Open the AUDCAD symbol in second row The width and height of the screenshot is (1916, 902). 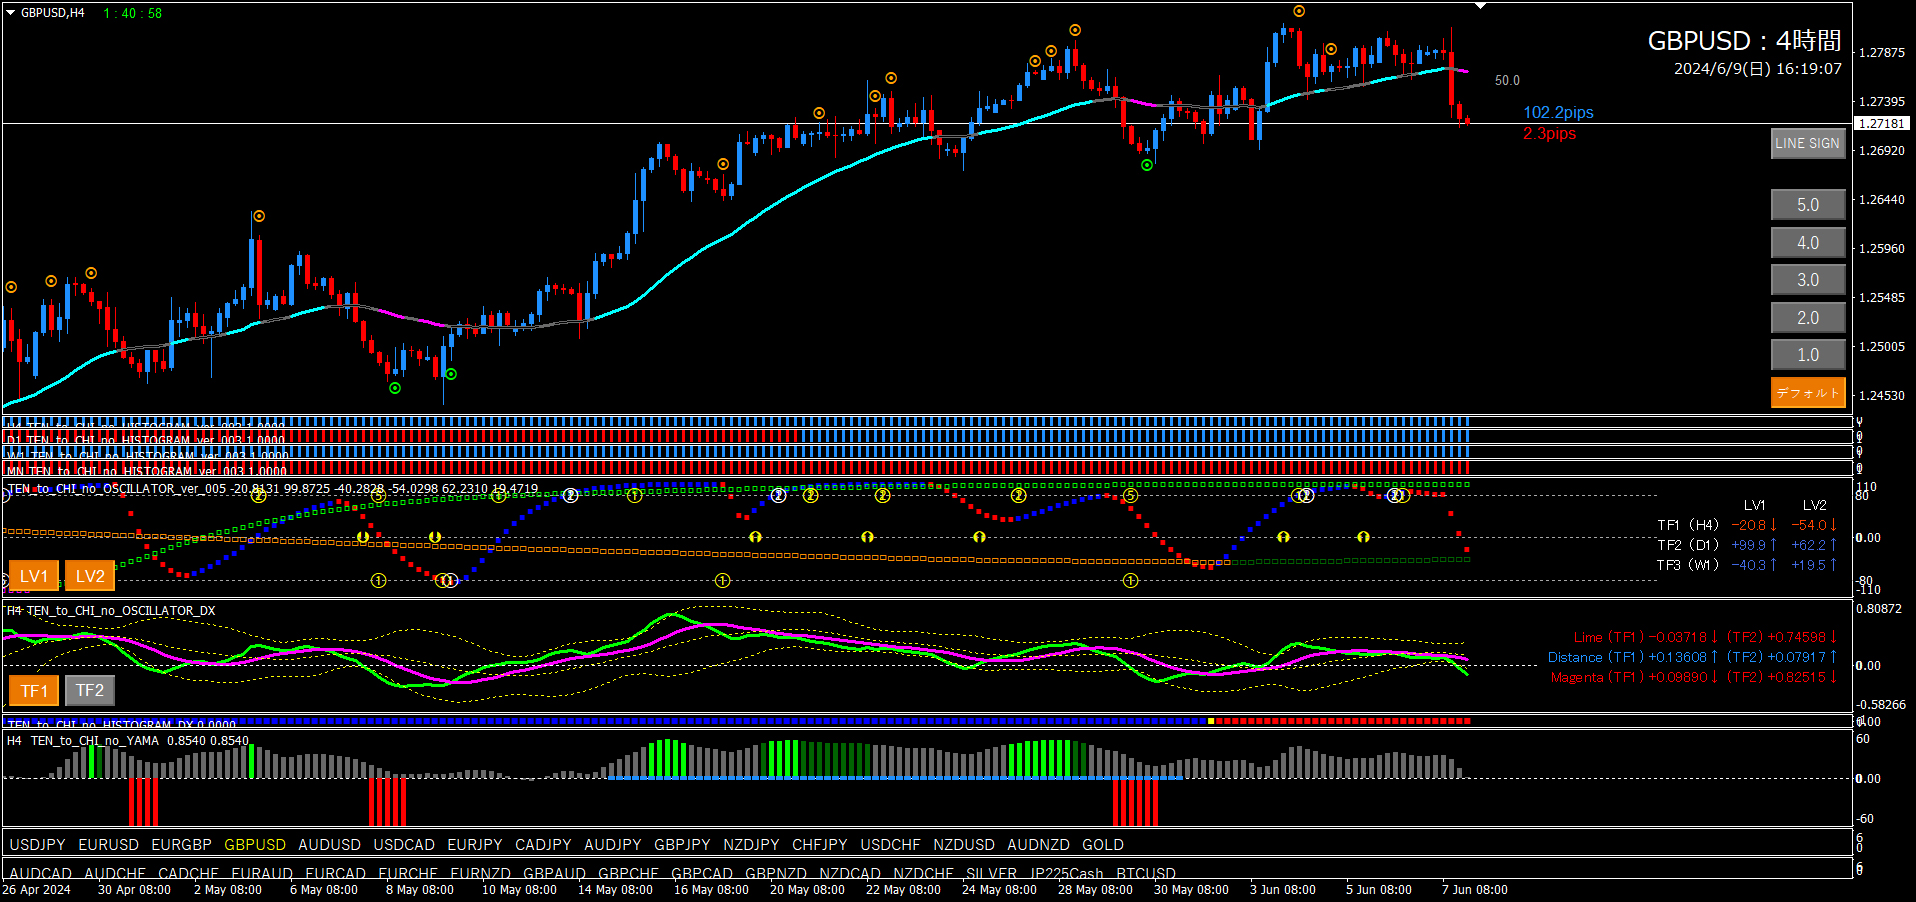40,873
